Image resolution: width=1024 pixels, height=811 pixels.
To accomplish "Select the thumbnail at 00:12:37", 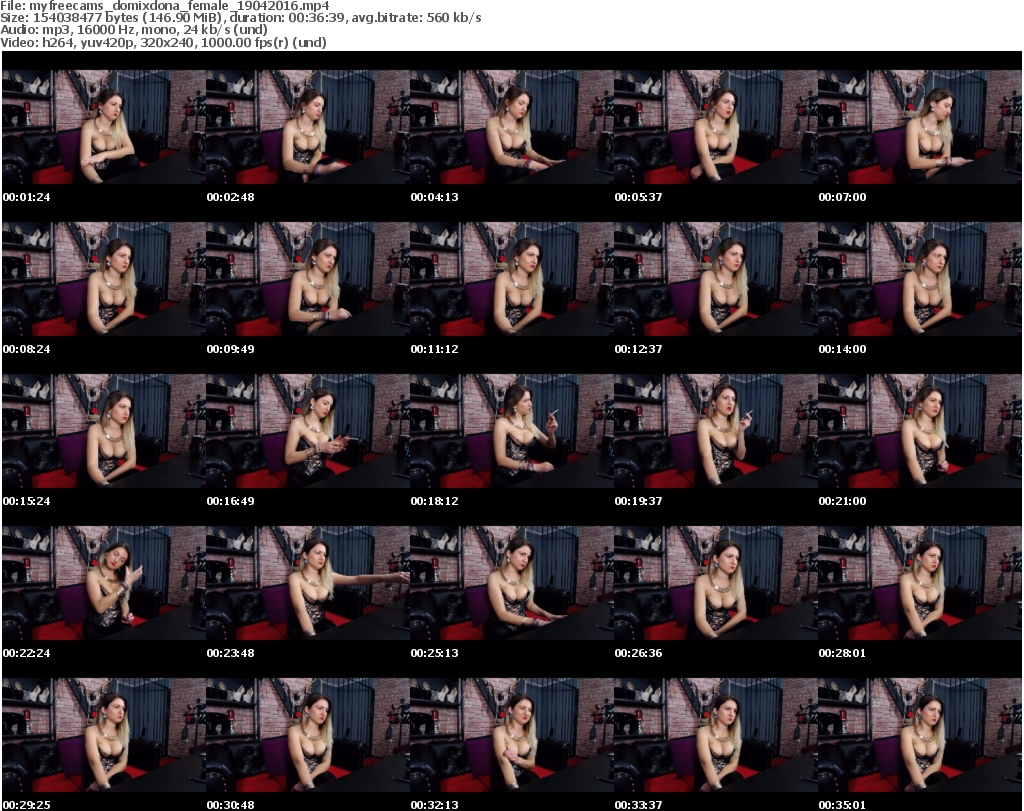I will 716,279.
